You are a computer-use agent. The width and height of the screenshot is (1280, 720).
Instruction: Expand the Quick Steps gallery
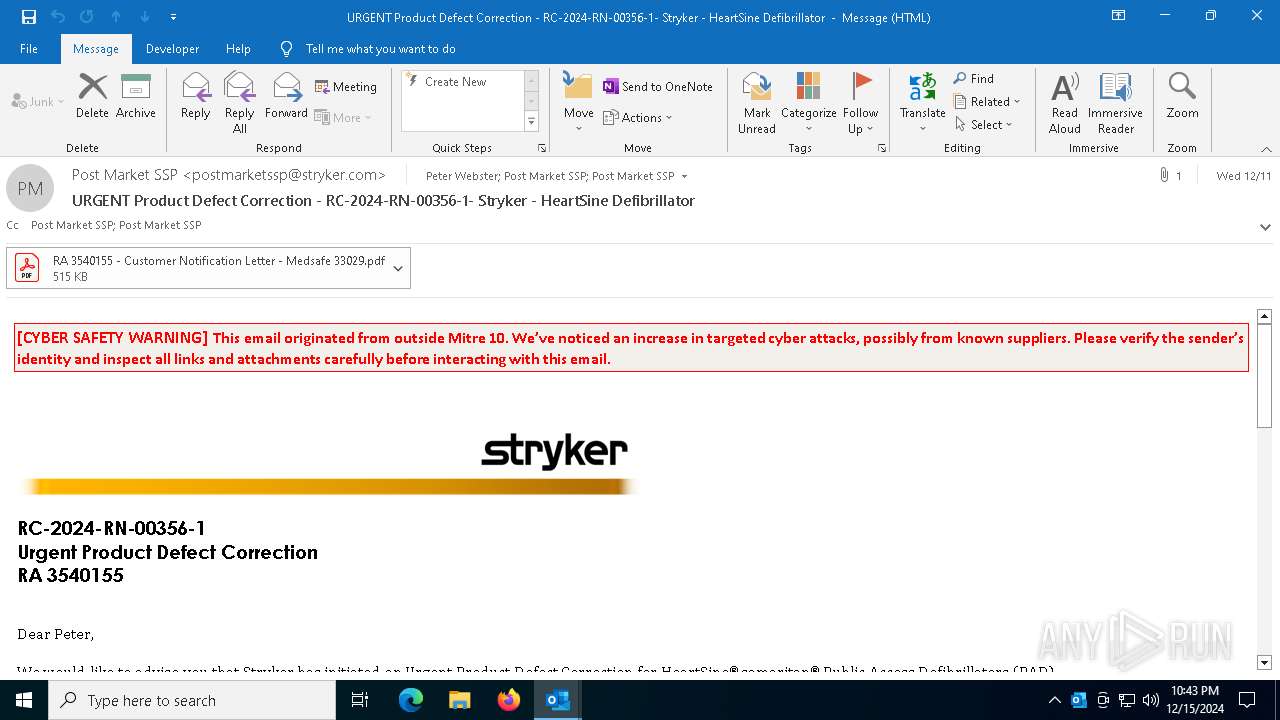pos(531,122)
